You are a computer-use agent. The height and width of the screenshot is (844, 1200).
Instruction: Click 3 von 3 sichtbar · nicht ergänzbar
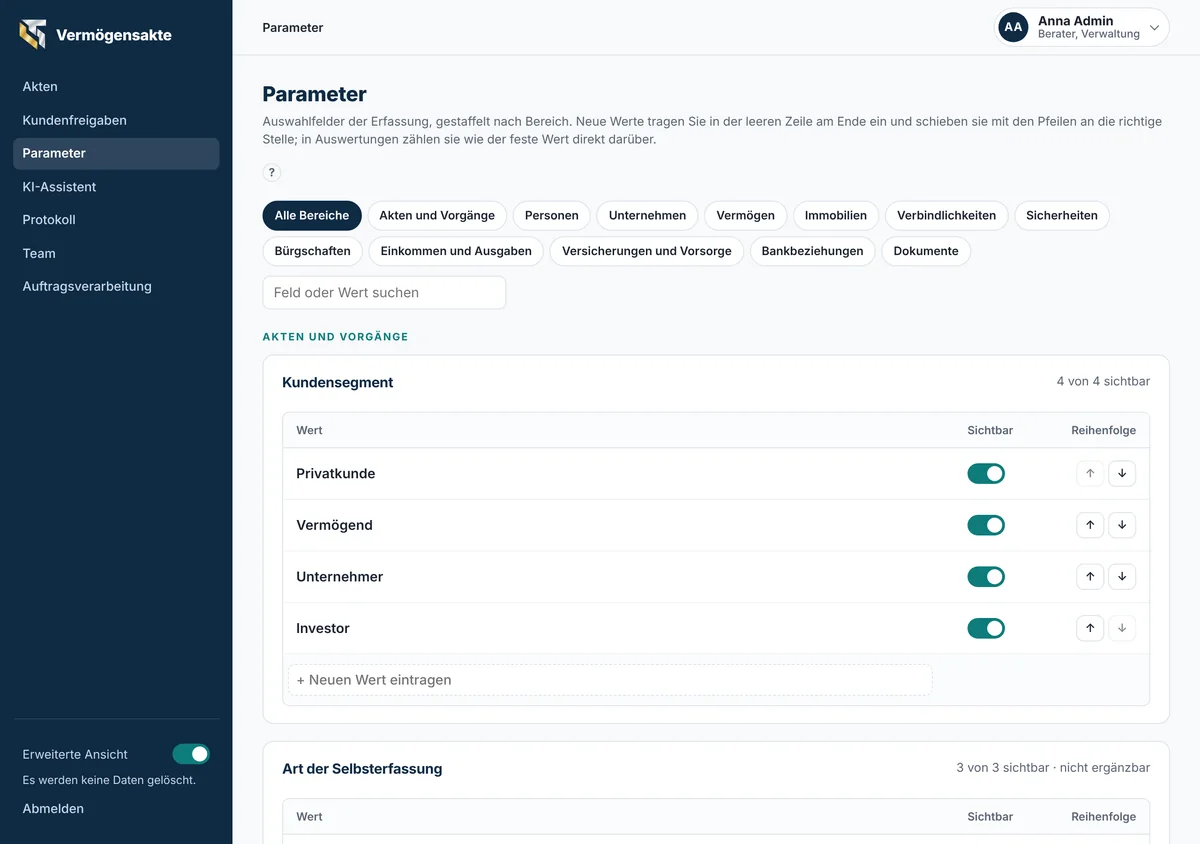(x=1053, y=768)
